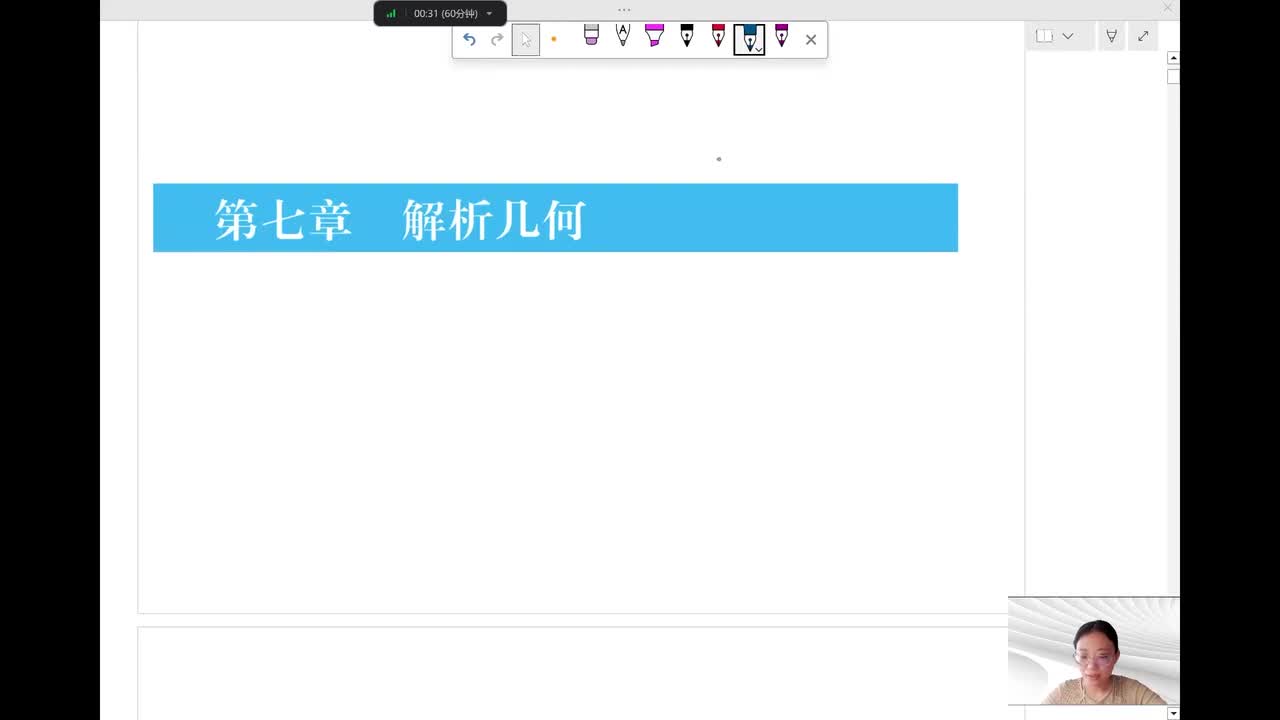The height and width of the screenshot is (720, 1280).
Task: Select the text pen with letter A
Action: (623, 36)
